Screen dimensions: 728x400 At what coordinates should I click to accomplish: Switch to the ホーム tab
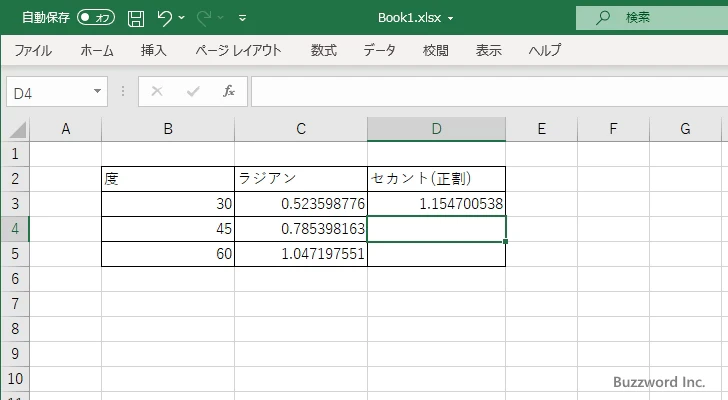click(97, 50)
